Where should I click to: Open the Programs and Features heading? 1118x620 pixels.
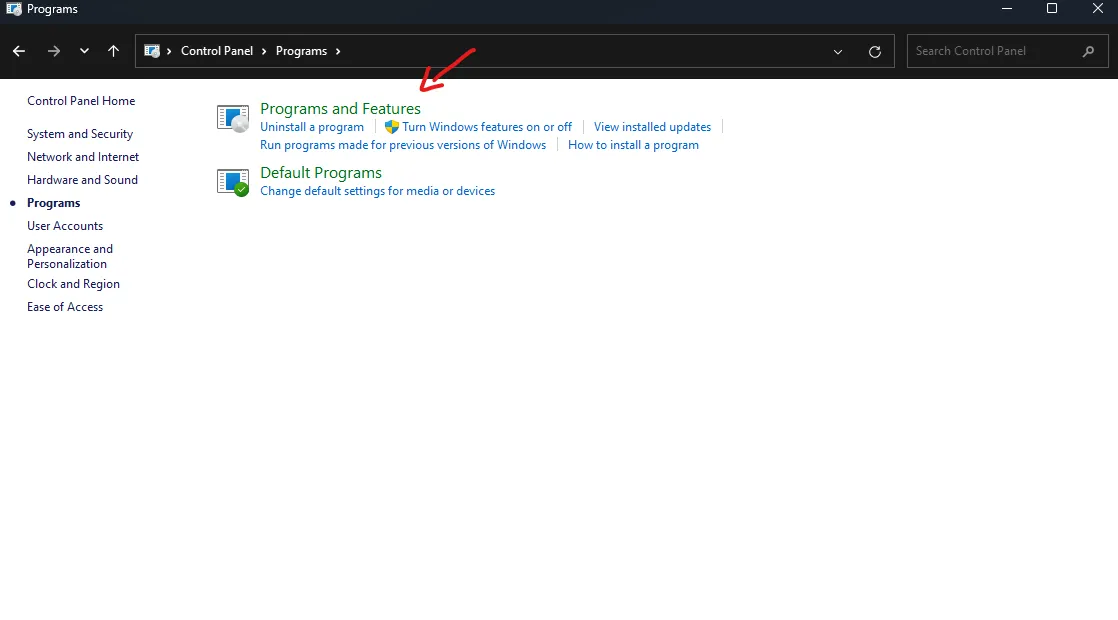340,108
